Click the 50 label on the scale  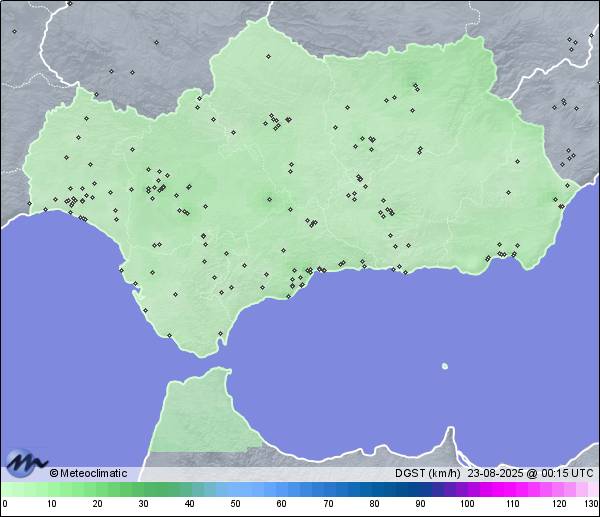(235, 503)
